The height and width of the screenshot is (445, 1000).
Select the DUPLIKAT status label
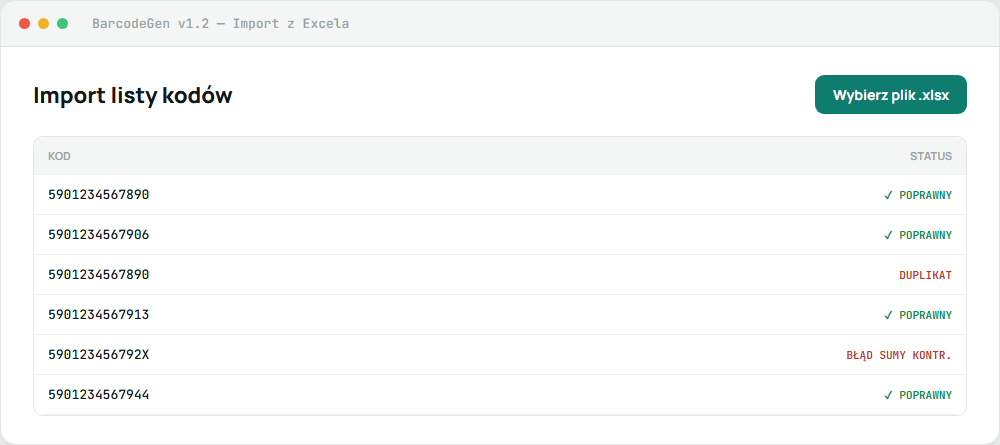(925, 275)
